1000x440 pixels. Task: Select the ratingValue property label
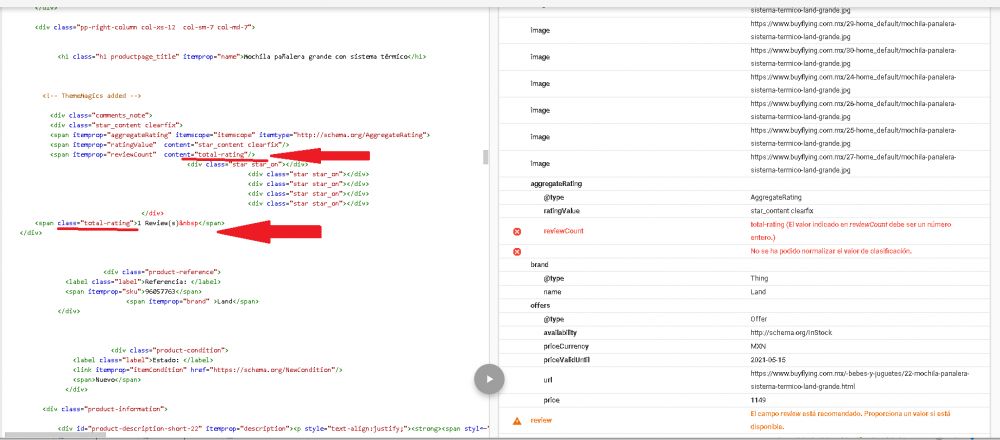click(x=561, y=210)
